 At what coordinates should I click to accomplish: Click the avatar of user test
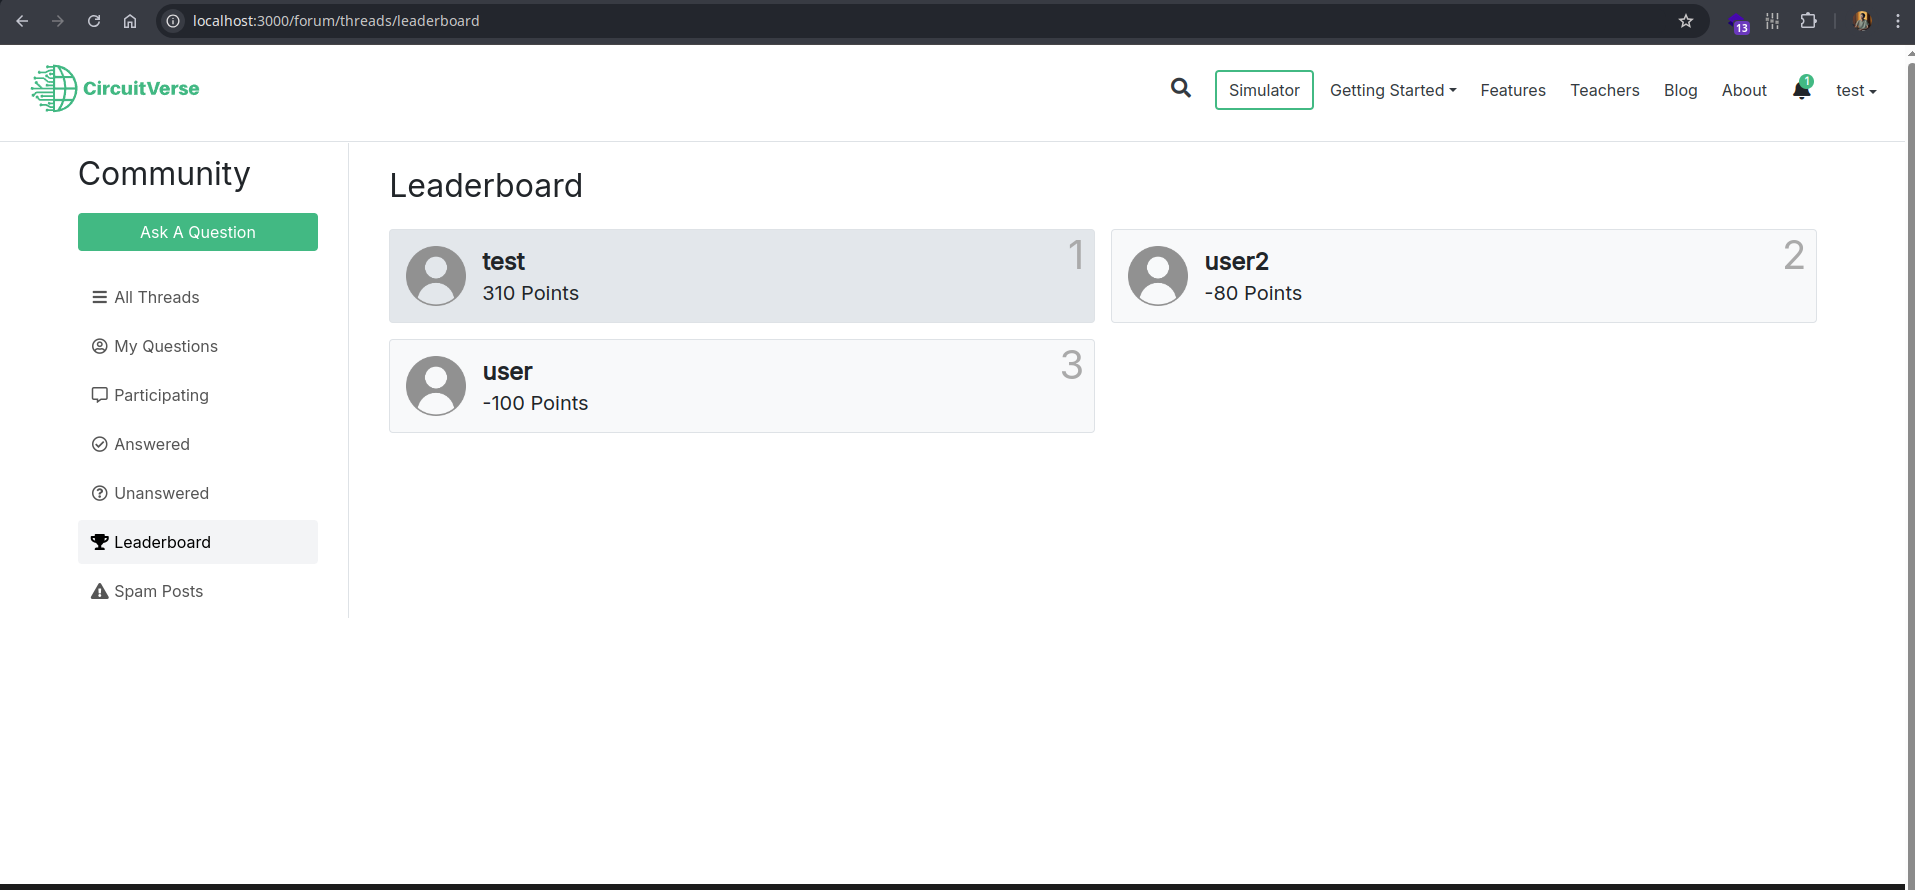click(x=436, y=276)
